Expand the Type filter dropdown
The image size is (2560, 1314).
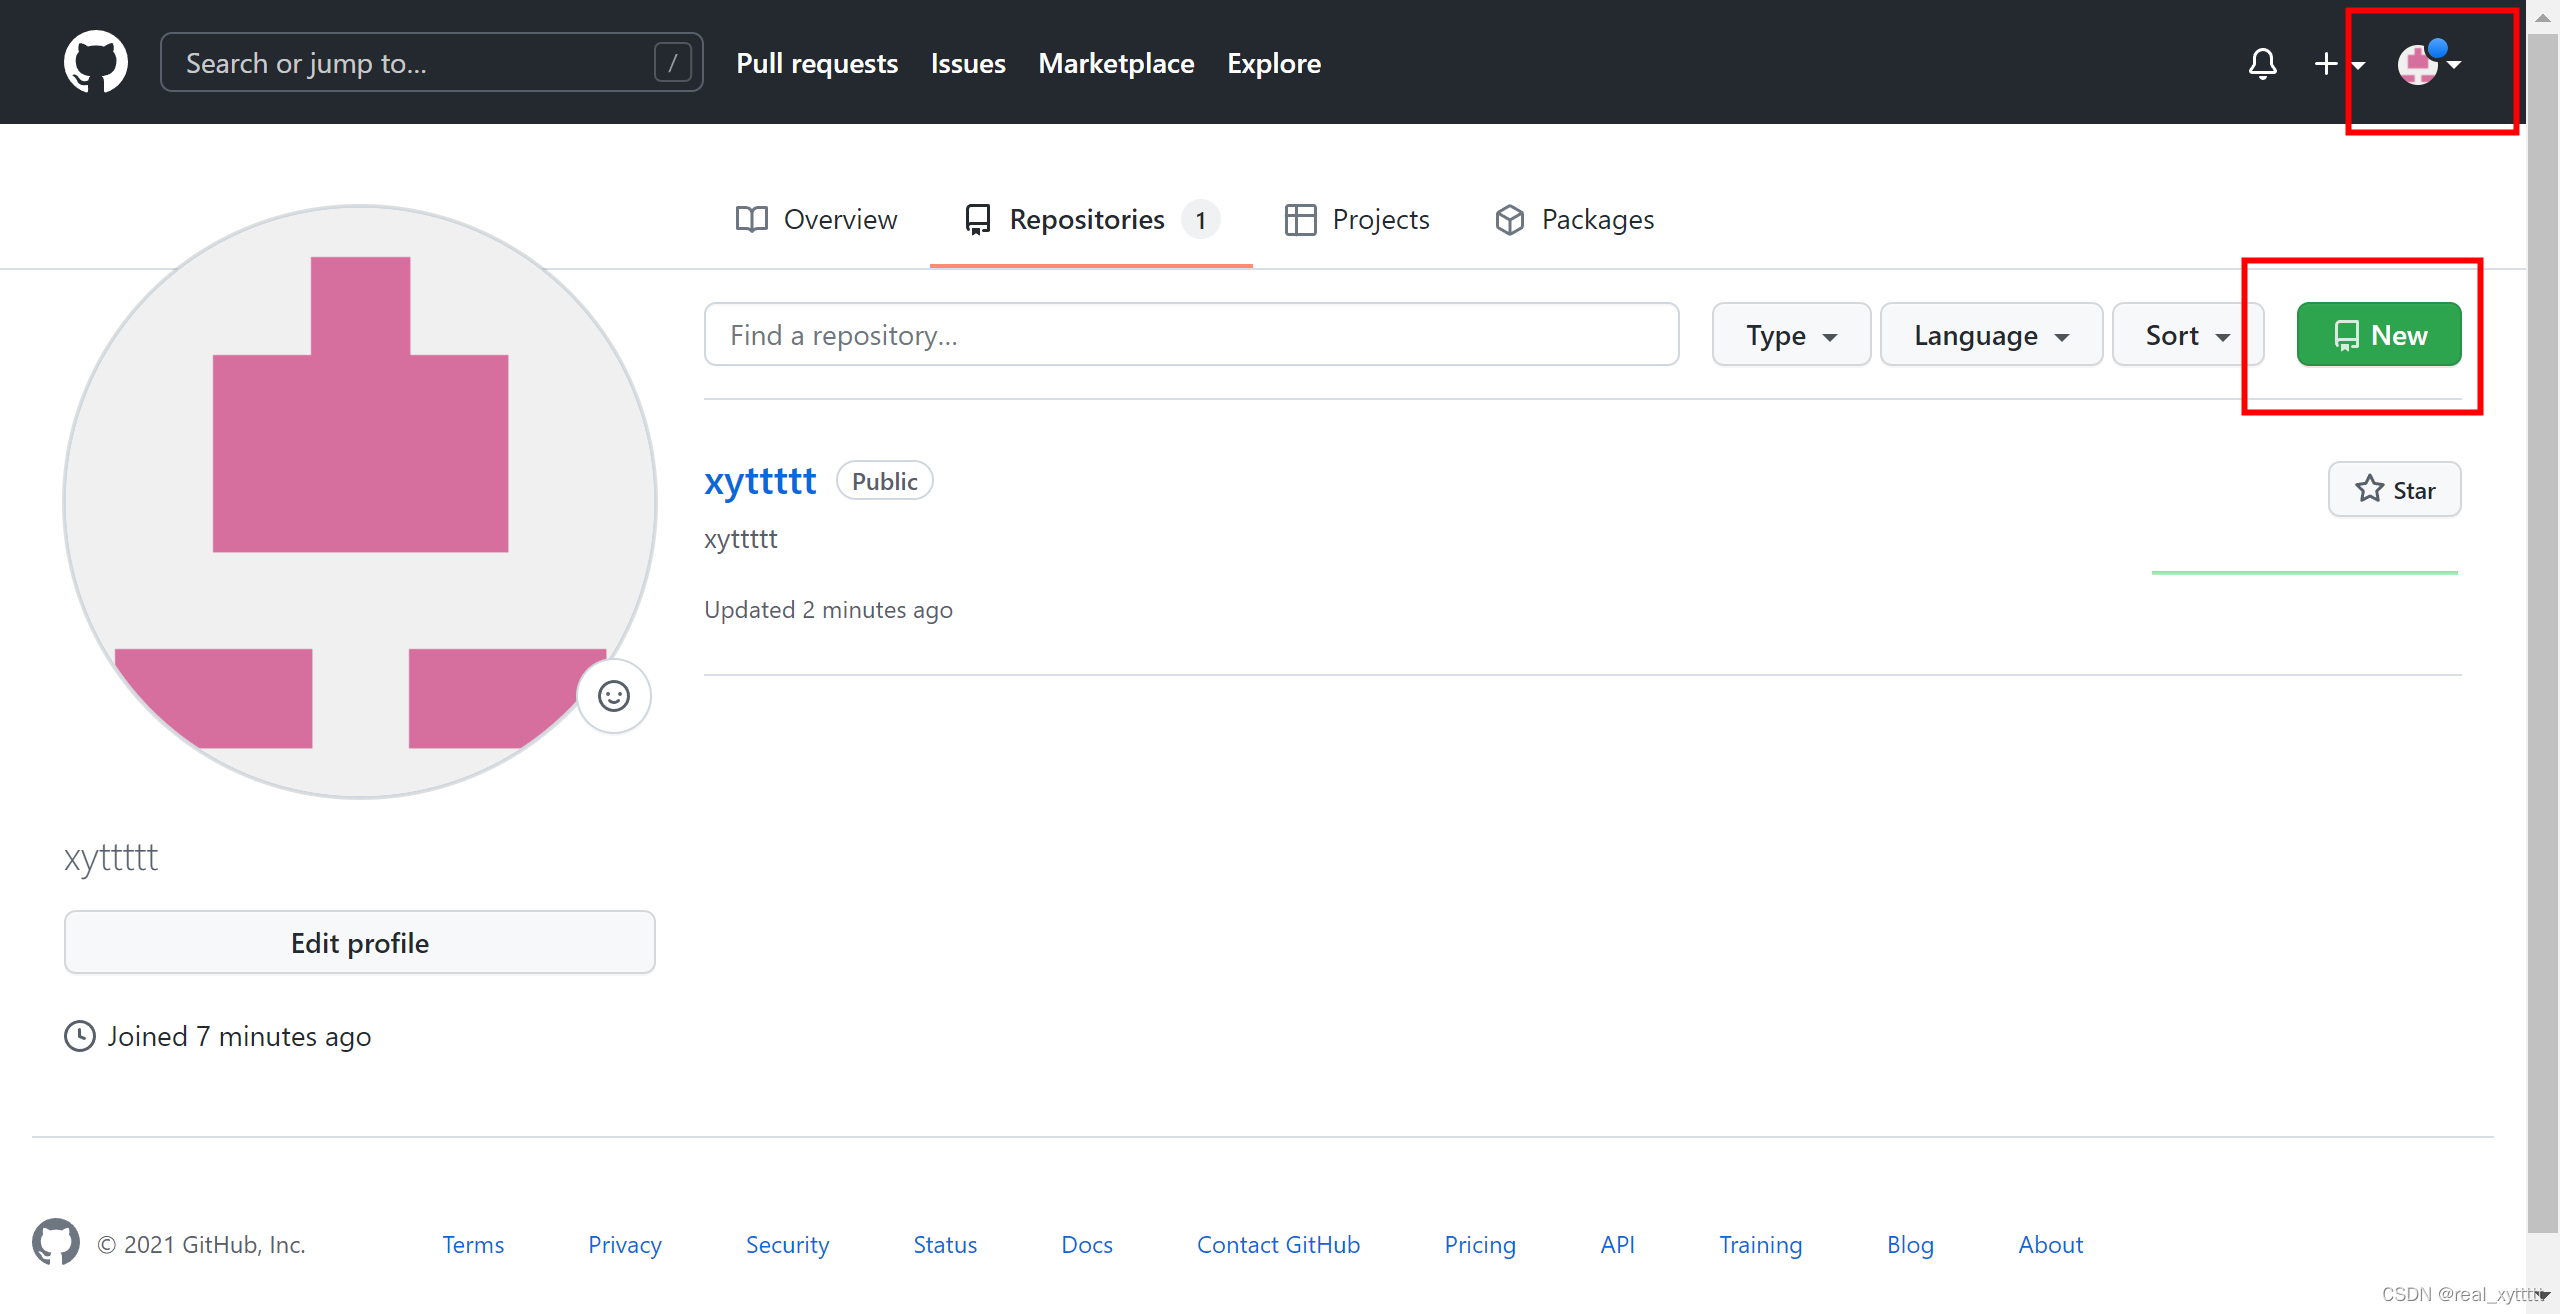1791,334
